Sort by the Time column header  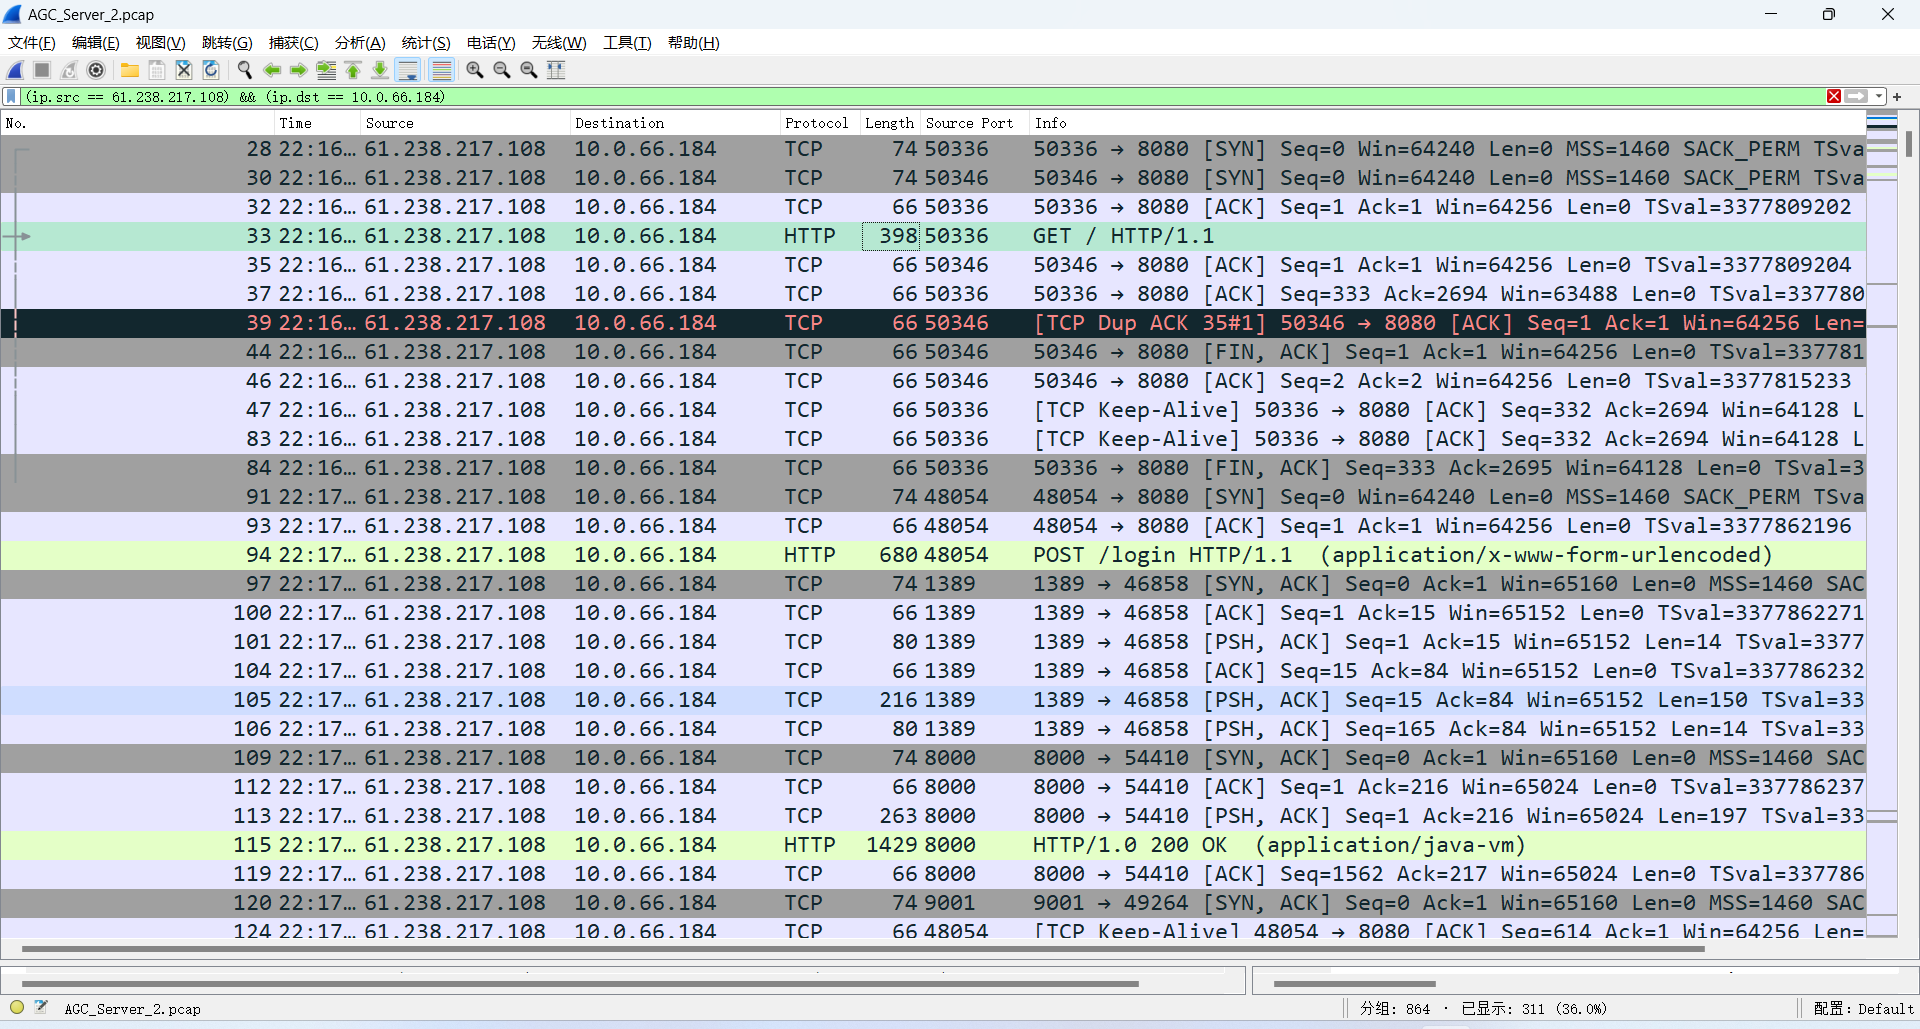pos(317,123)
